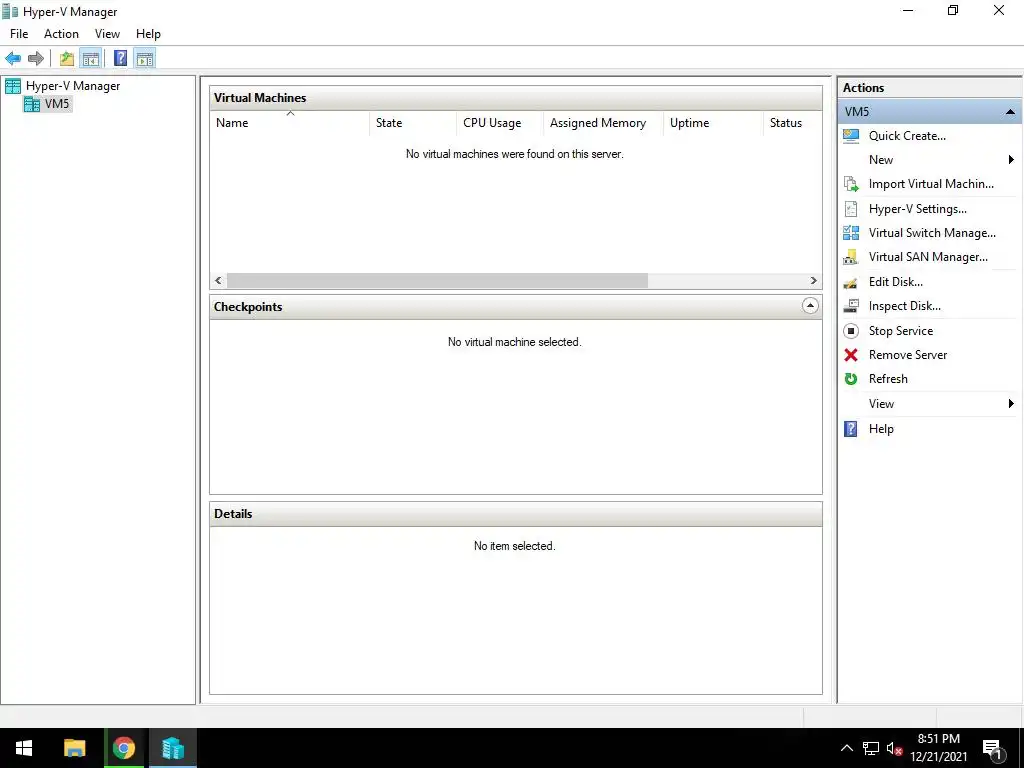1024x768 pixels.
Task: Sort by Uptime column header
Action: 713,123
